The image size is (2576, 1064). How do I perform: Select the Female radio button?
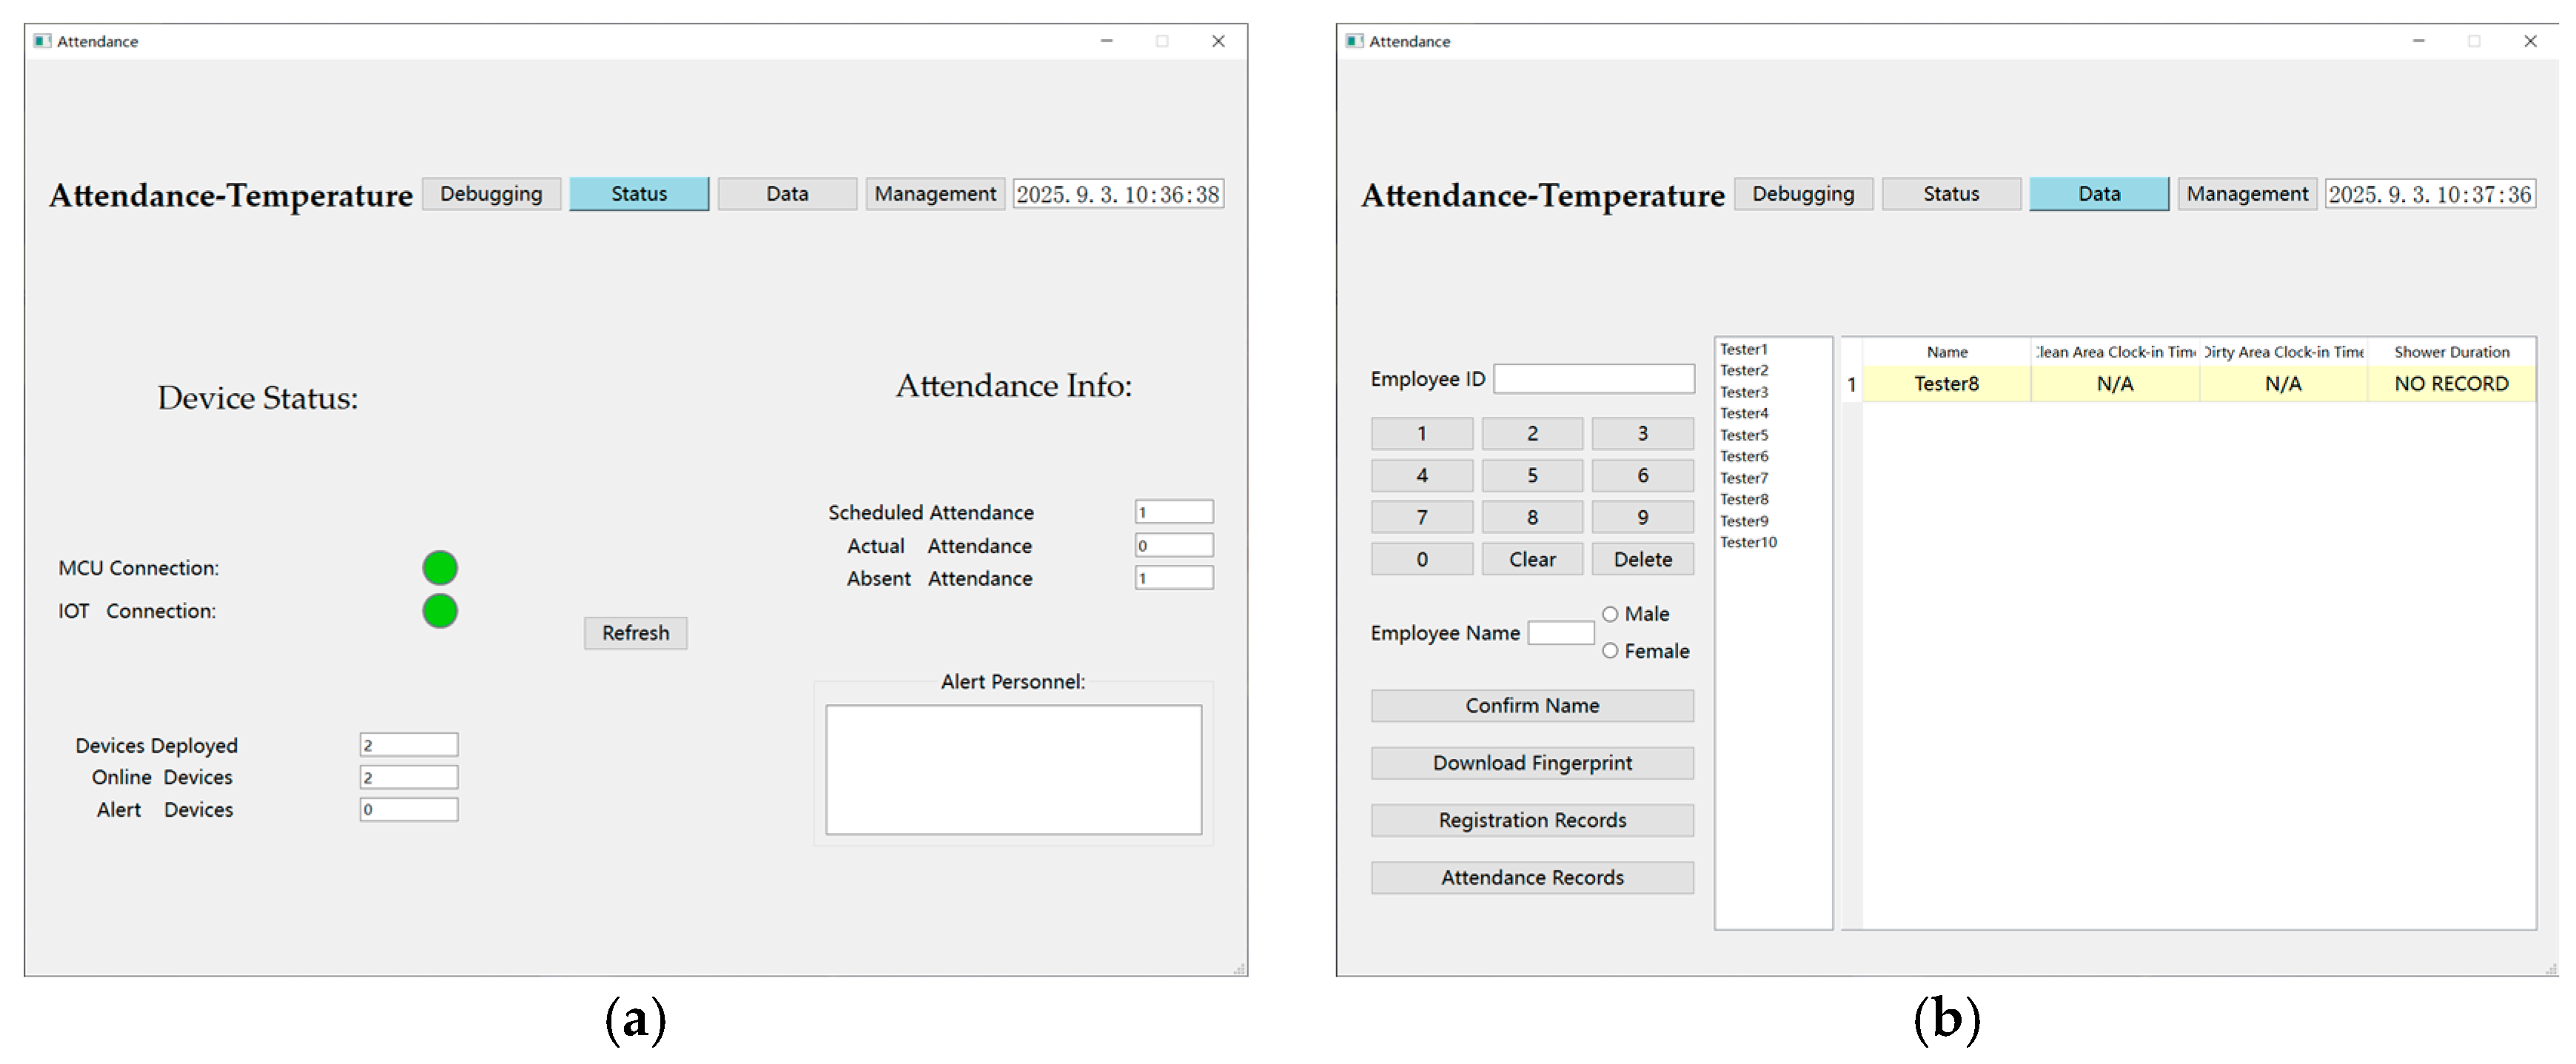click(1610, 651)
